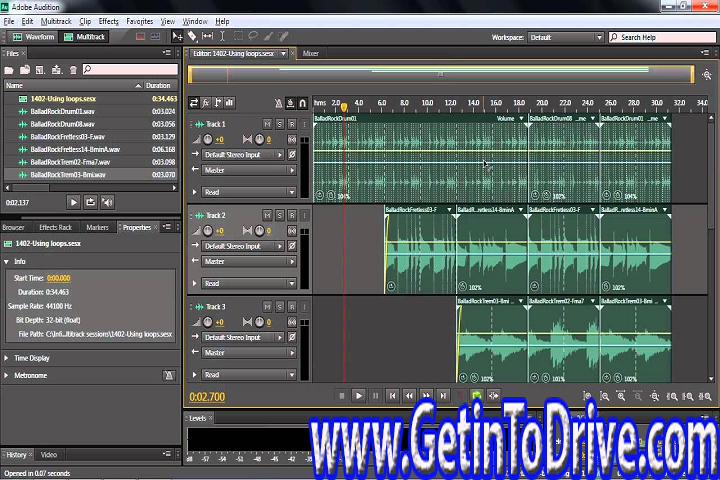Image resolution: width=720 pixels, height=480 pixels.
Task: Expand the Metronome section
Action: point(6,375)
